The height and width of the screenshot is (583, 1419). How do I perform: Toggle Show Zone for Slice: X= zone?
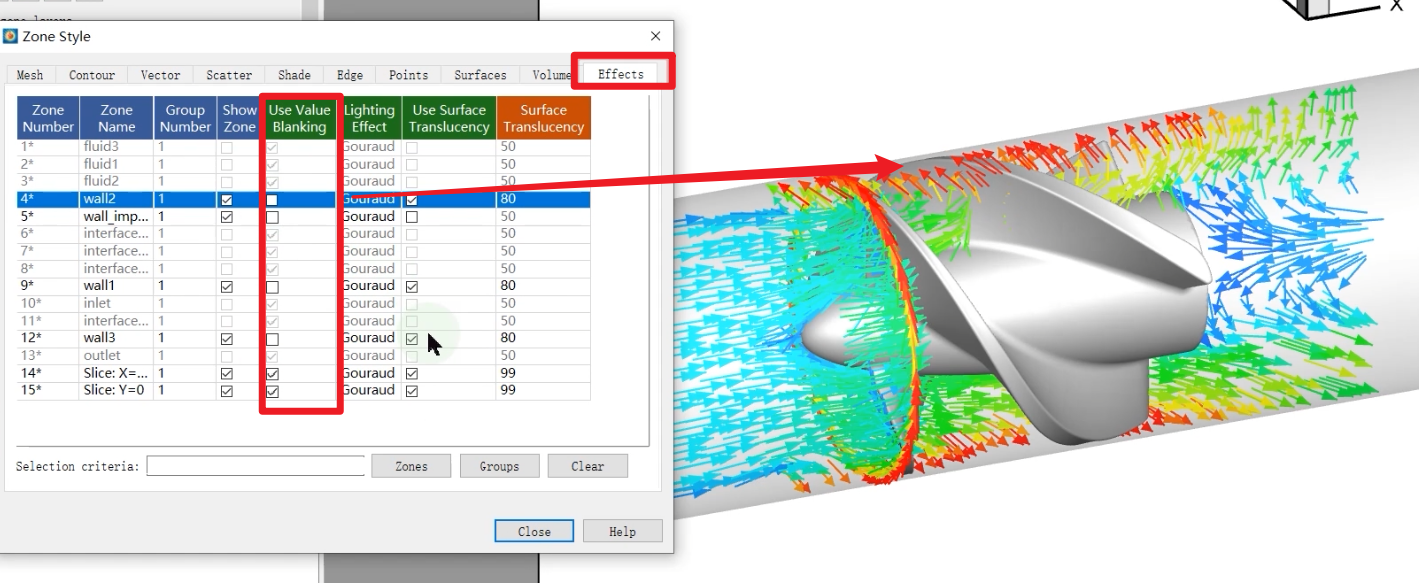pos(227,374)
